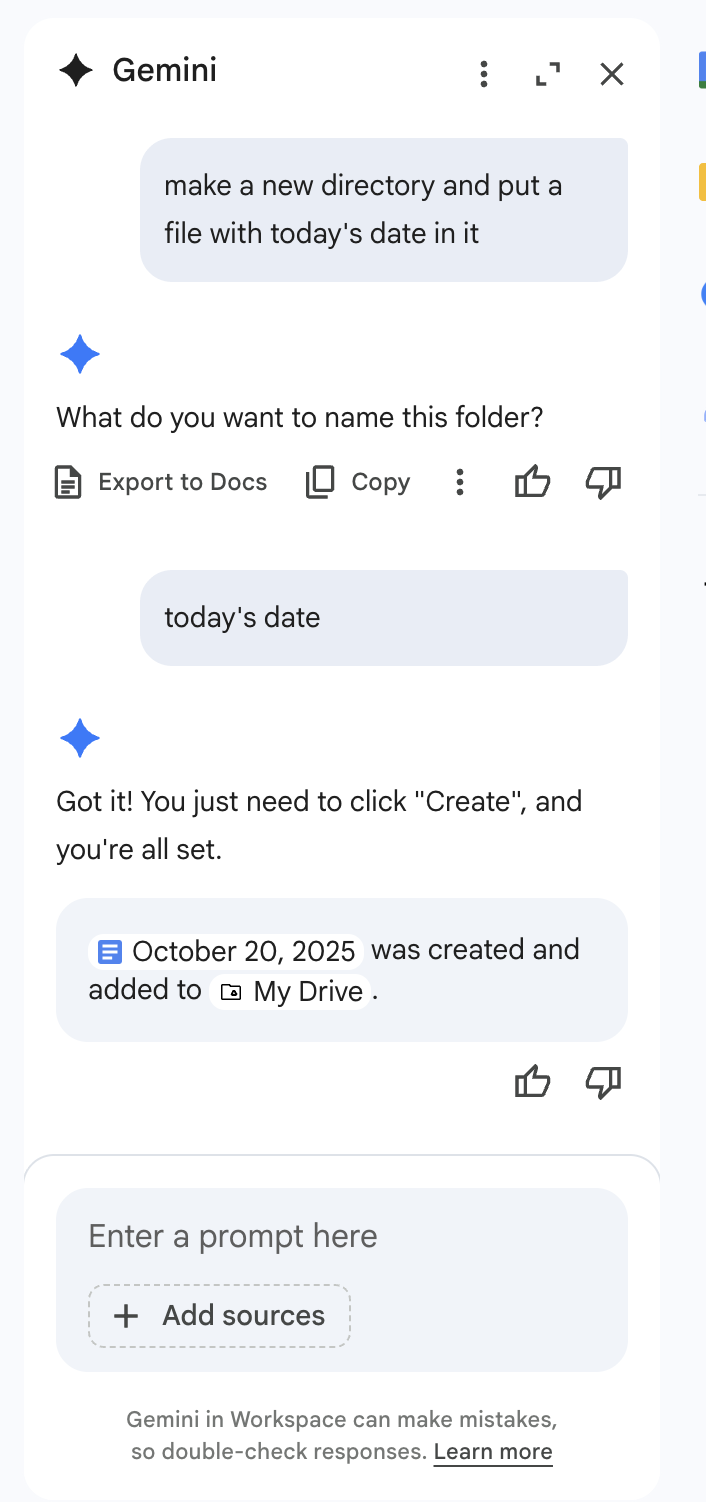
Task: Click Export to Docs button
Action: pyautogui.click(x=161, y=482)
